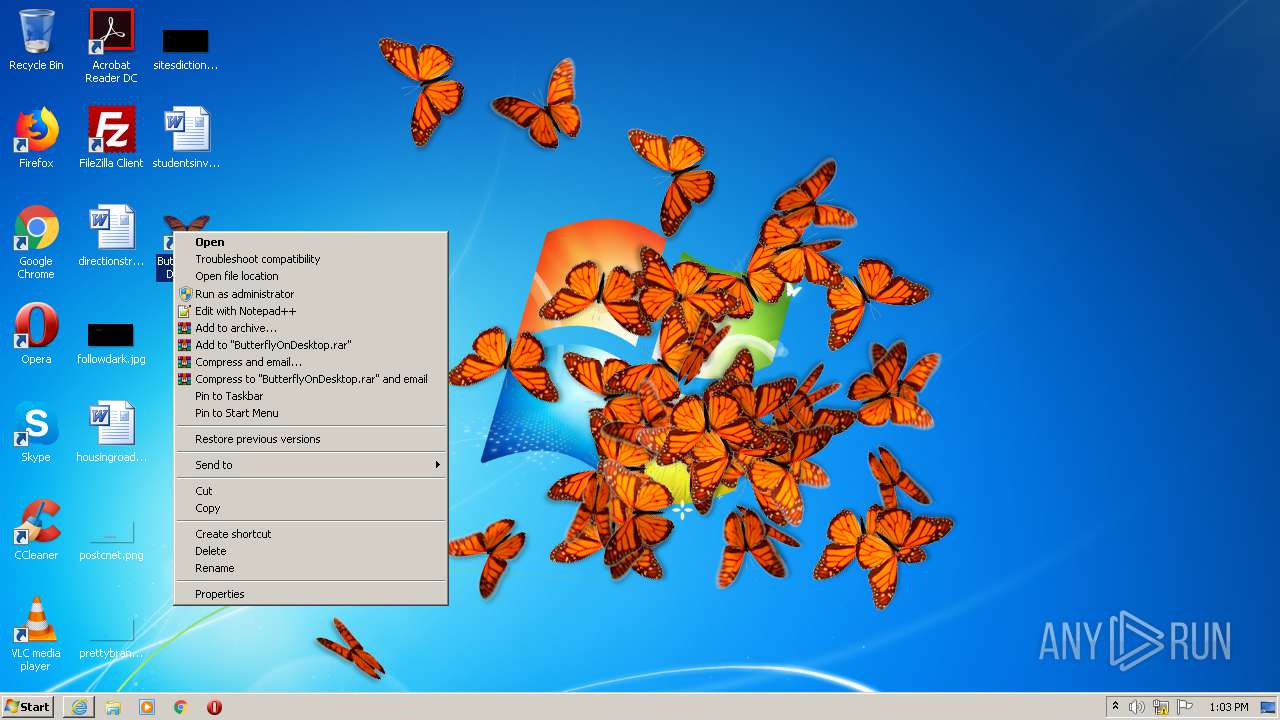Select the studentsinv Word document
The height and width of the screenshot is (720, 1280).
coord(186,138)
